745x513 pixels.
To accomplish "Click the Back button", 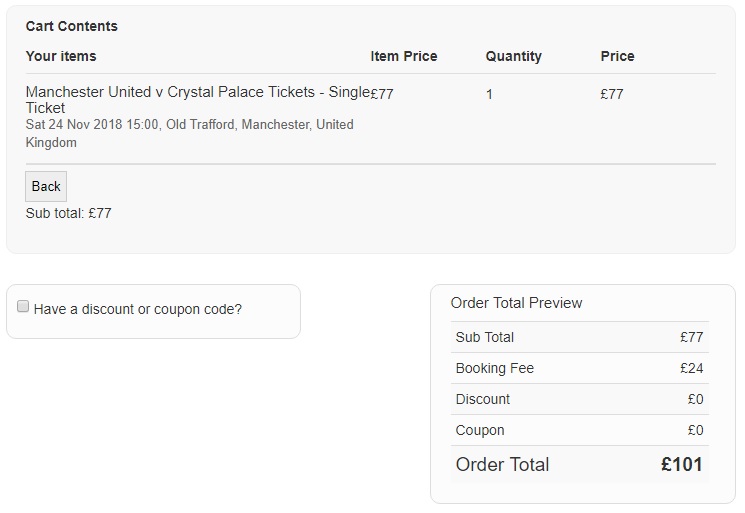I will [x=46, y=186].
